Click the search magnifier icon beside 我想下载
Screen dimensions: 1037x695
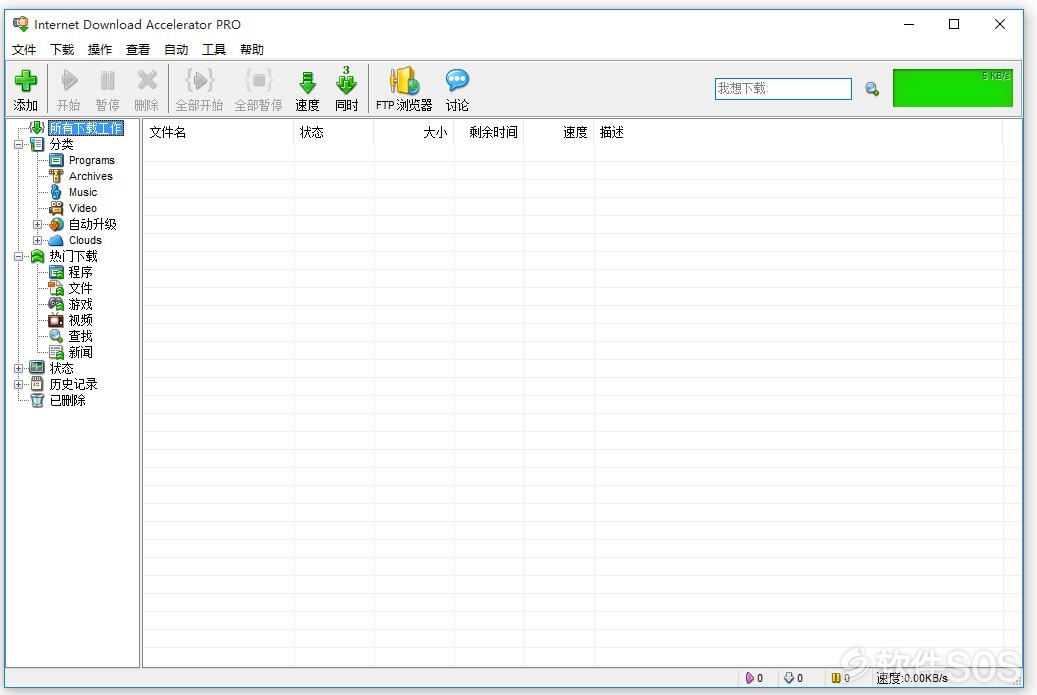click(x=872, y=89)
